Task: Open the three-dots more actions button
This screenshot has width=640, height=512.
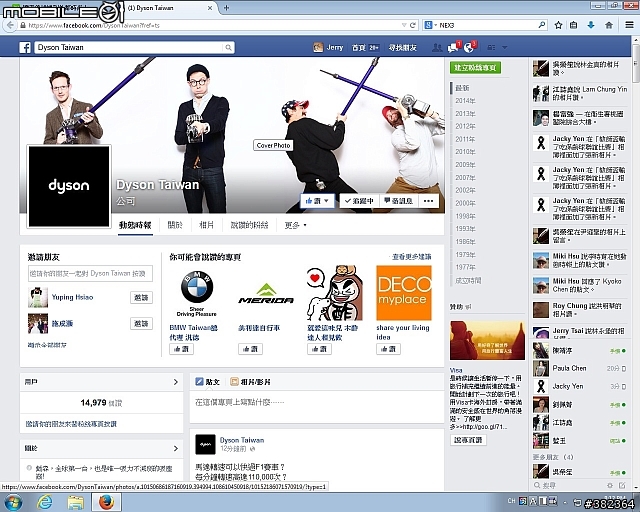Action: coord(428,201)
